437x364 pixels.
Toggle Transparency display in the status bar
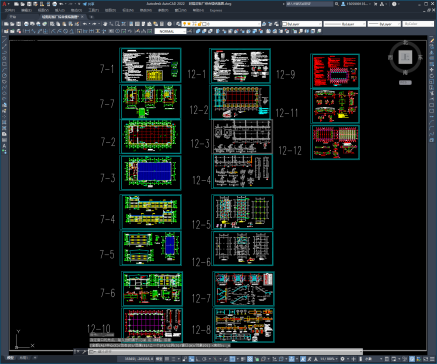pyautogui.click(x=250, y=359)
